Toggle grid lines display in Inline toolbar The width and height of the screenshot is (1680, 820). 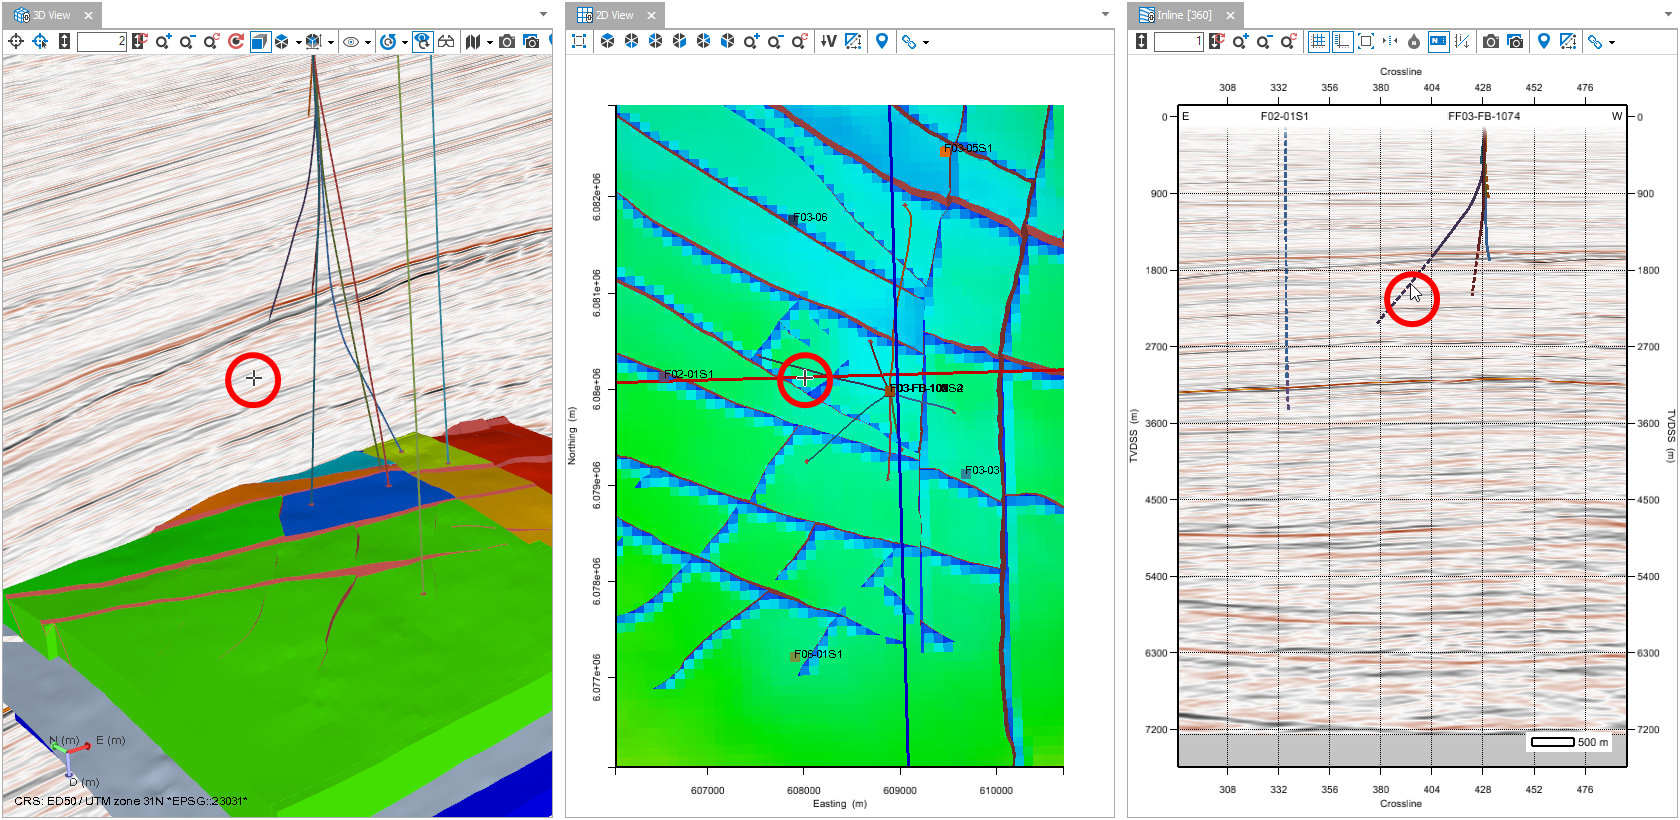[1318, 42]
